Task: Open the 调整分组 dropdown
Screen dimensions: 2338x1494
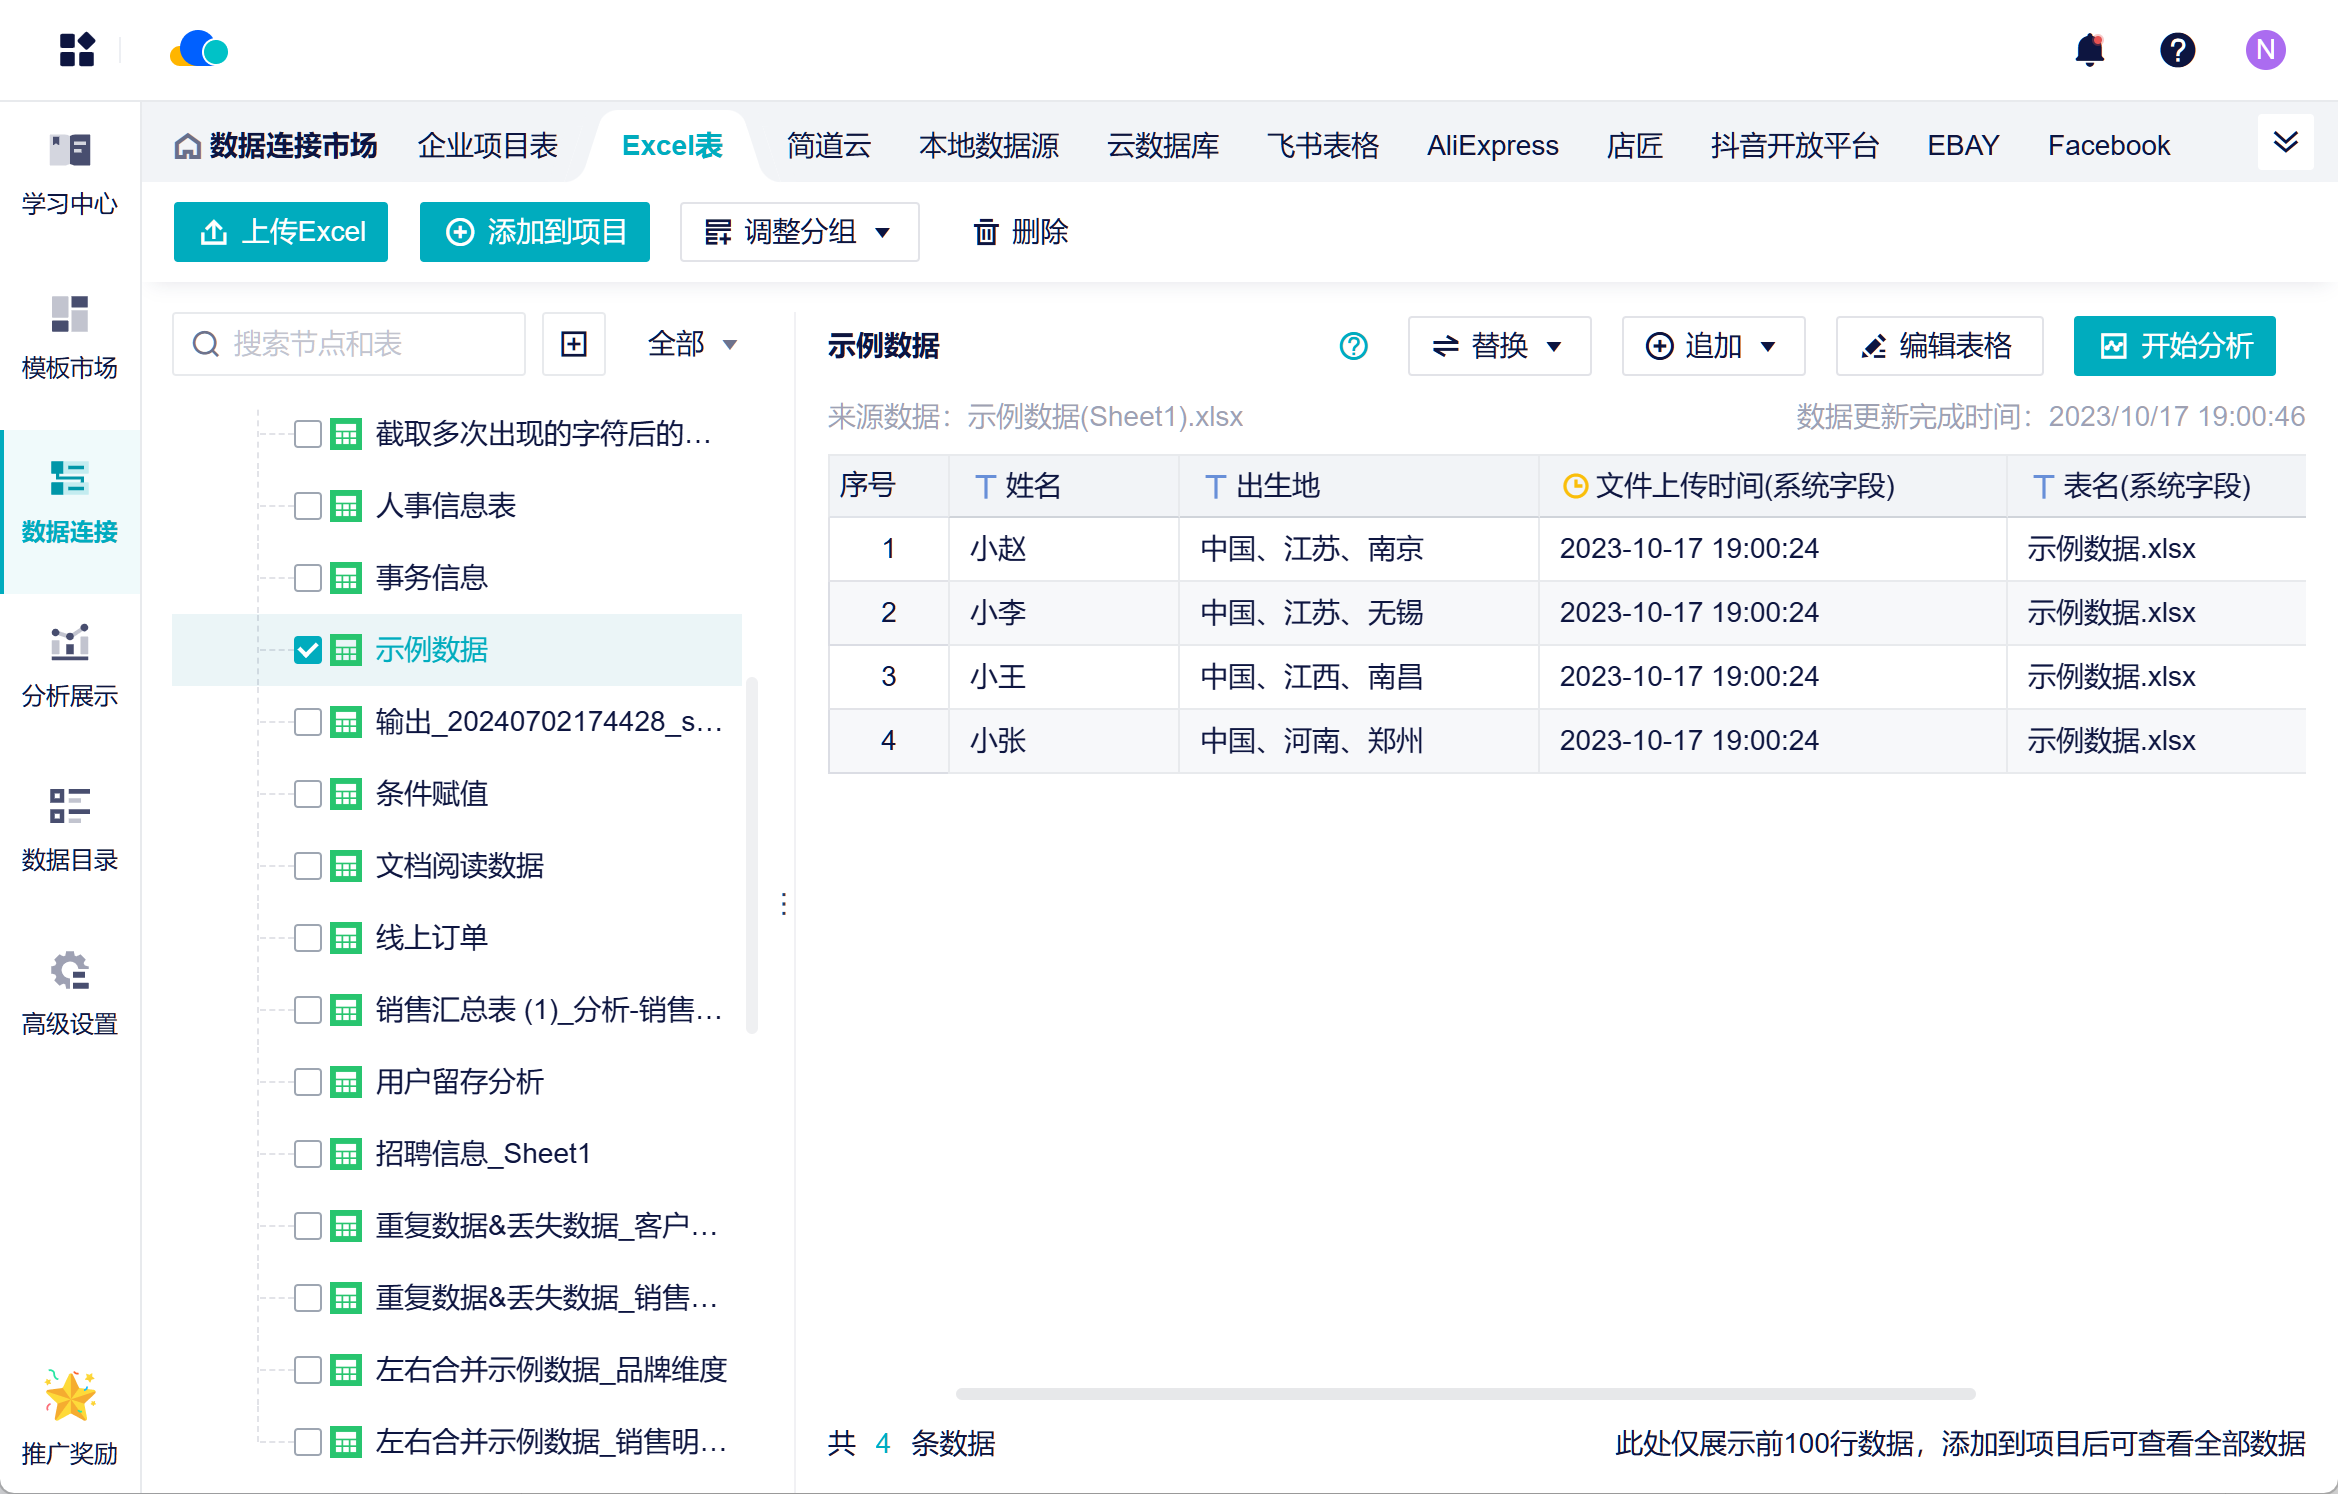Action: click(x=799, y=232)
